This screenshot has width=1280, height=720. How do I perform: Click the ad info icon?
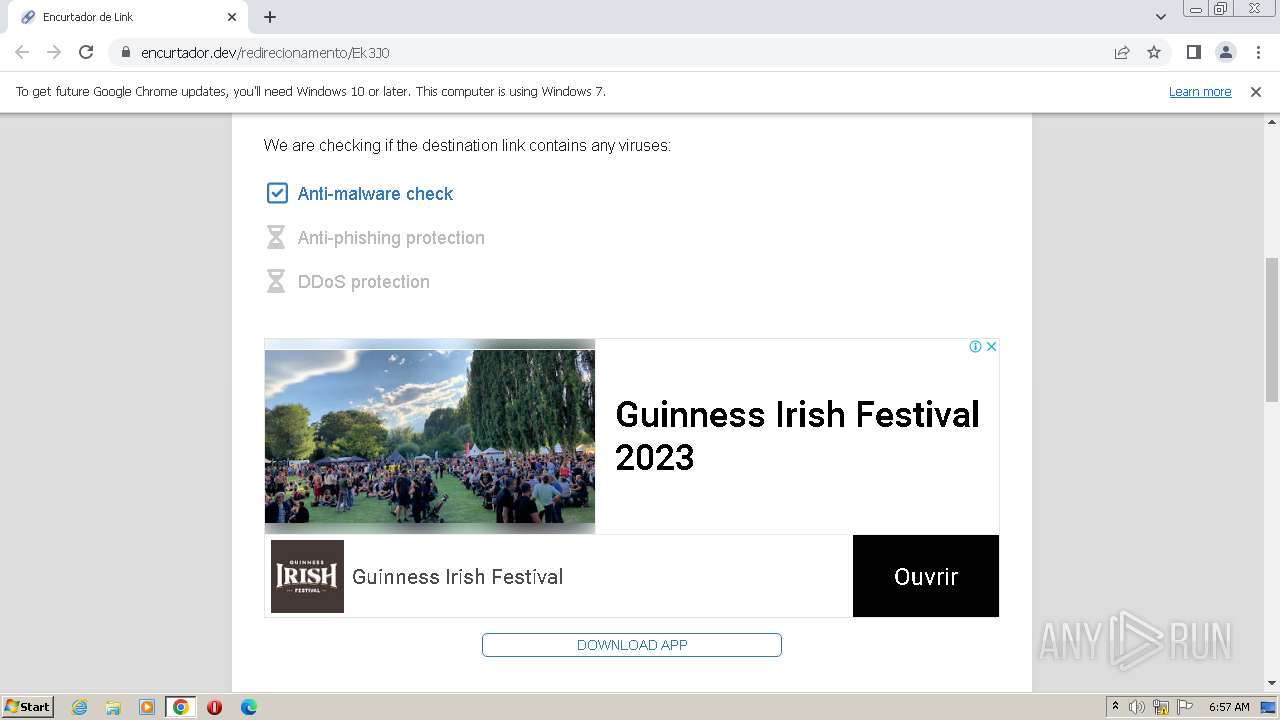[975, 346]
